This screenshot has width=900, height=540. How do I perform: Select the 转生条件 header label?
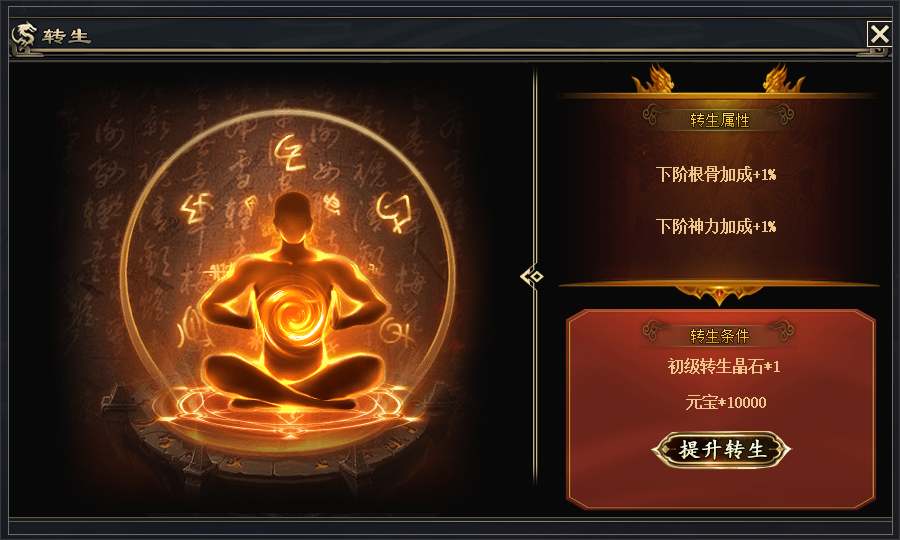point(719,336)
